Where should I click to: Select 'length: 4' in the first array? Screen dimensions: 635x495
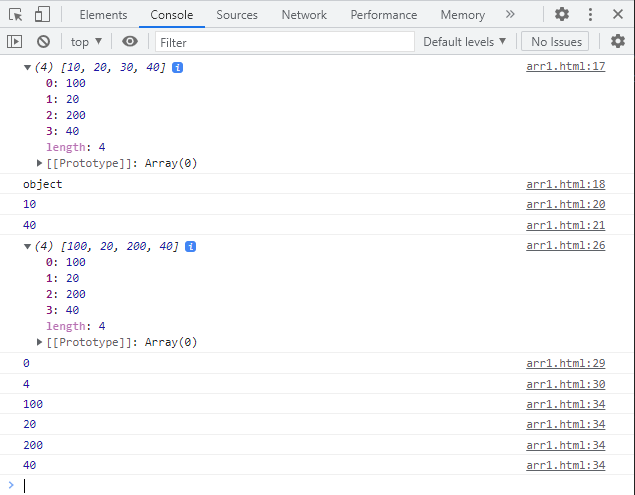point(76,147)
